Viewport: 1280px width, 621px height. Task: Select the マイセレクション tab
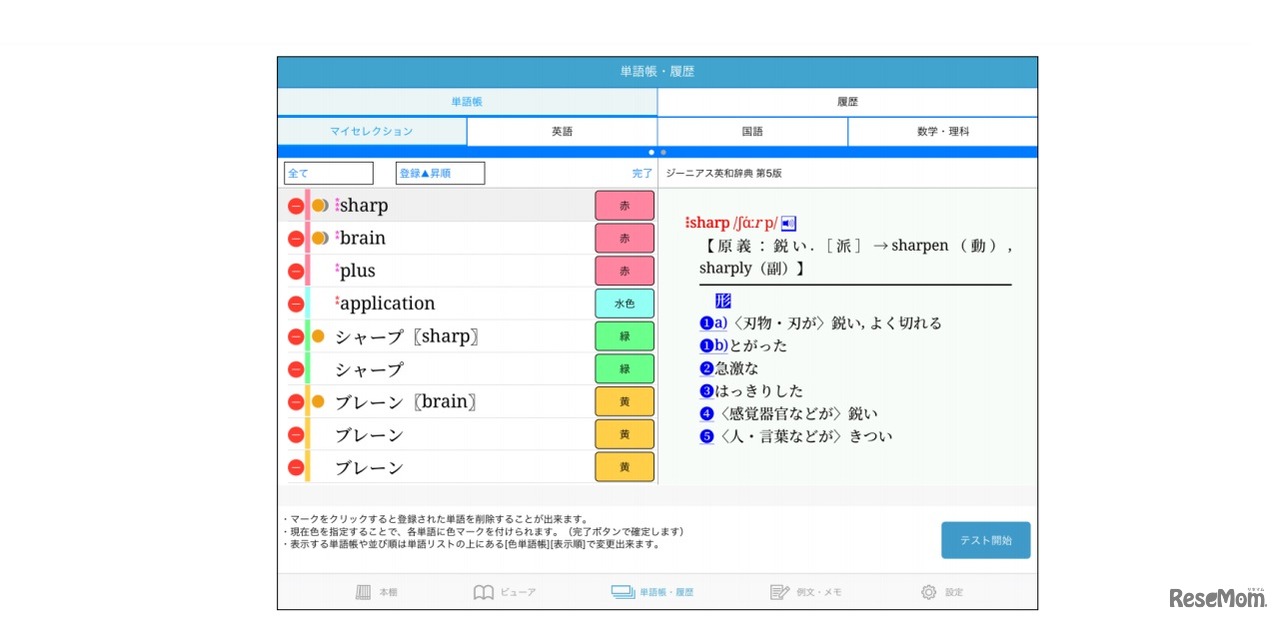[x=372, y=131]
